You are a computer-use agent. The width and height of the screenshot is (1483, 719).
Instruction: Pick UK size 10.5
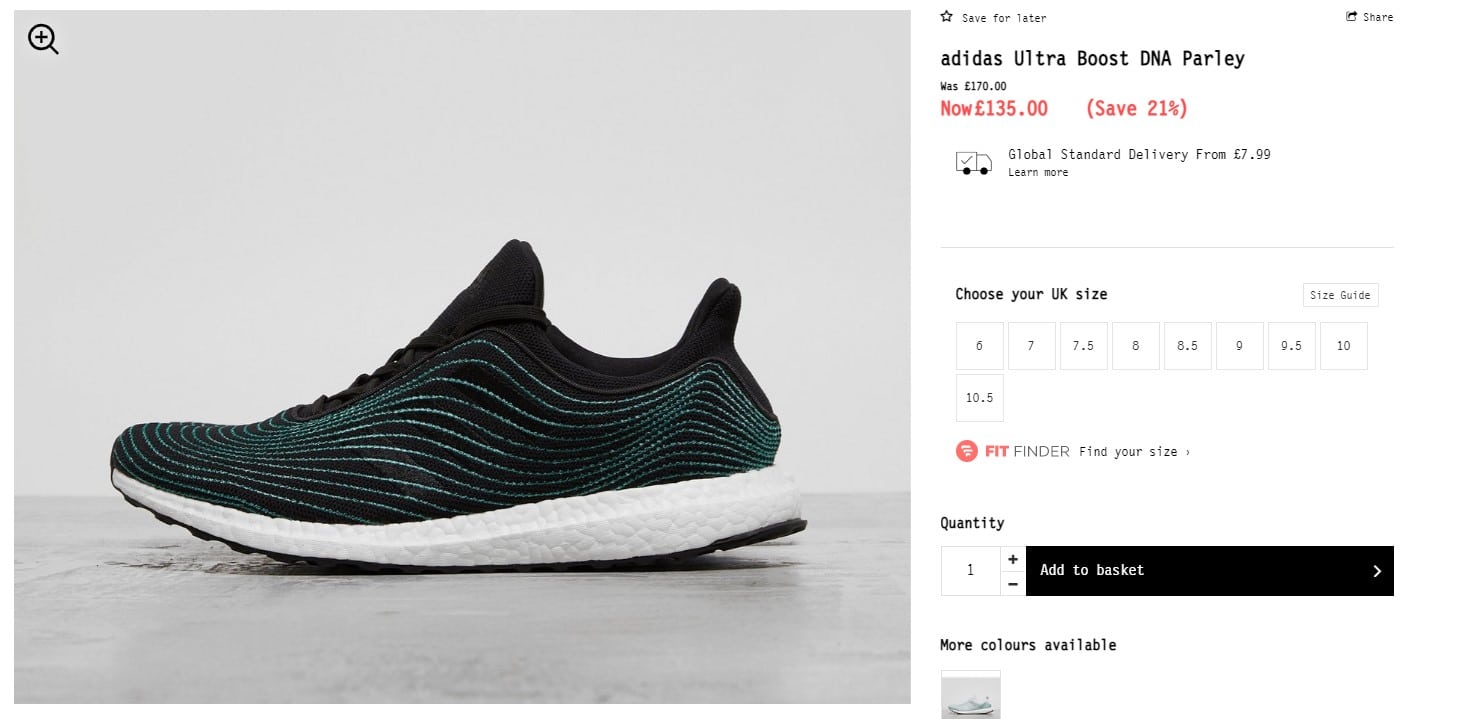[x=979, y=398]
